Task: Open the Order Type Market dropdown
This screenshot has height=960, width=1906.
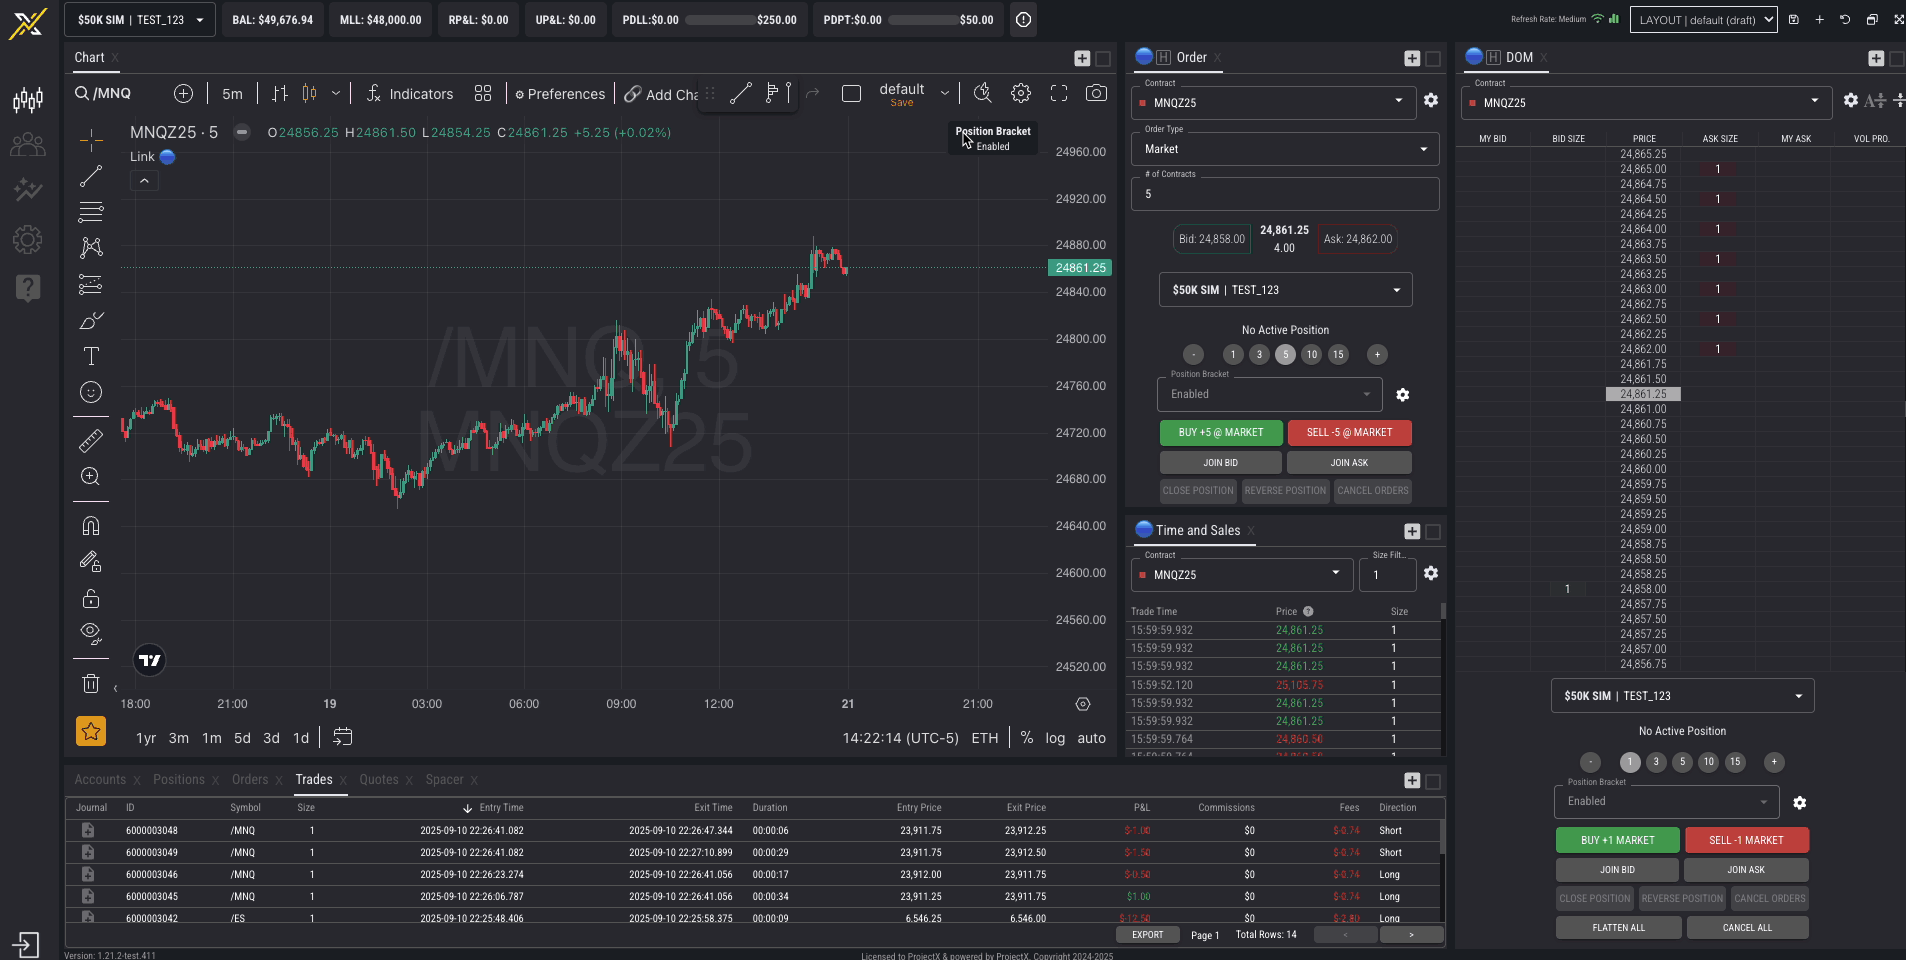Action: [x=1285, y=149]
